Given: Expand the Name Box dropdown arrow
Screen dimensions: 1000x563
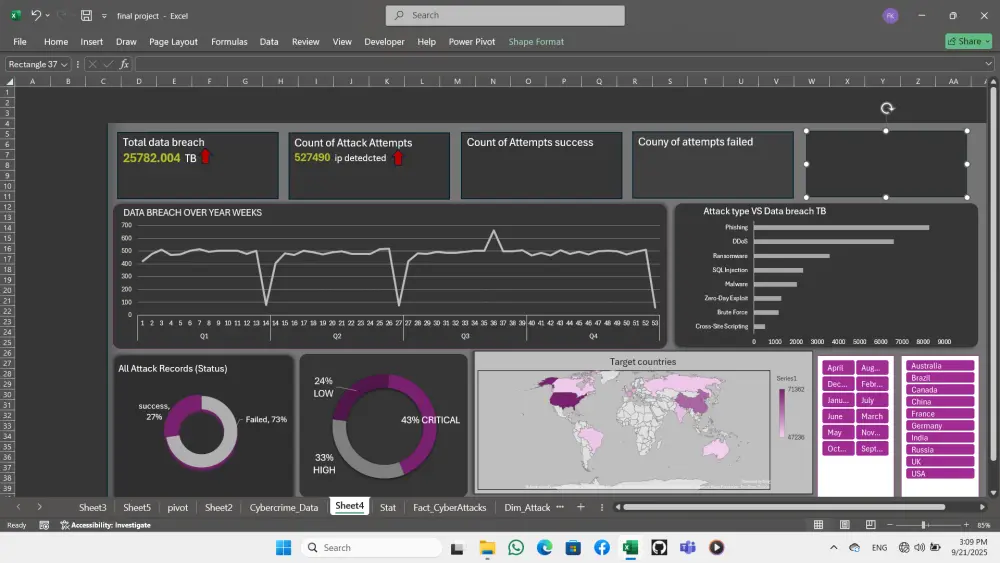Looking at the screenshot, I should [64, 64].
